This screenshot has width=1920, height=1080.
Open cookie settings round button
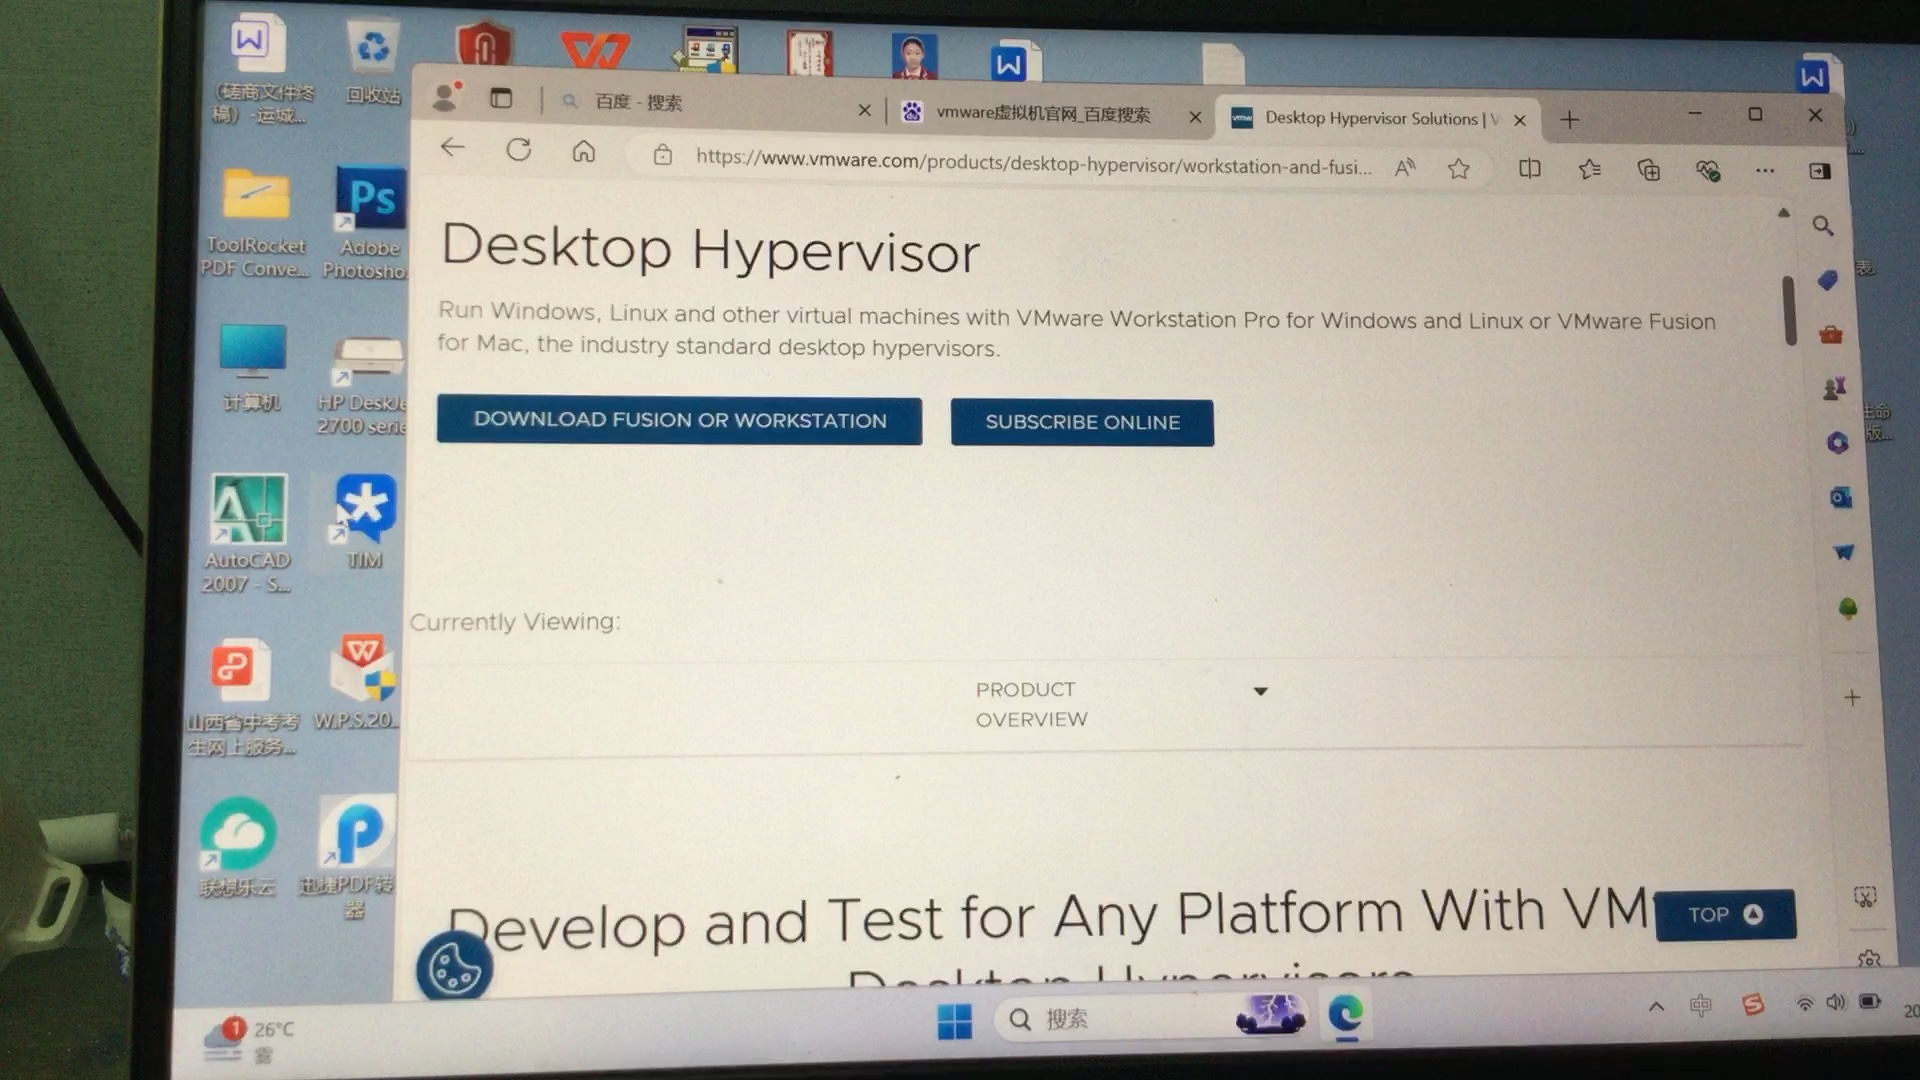[x=454, y=966]
